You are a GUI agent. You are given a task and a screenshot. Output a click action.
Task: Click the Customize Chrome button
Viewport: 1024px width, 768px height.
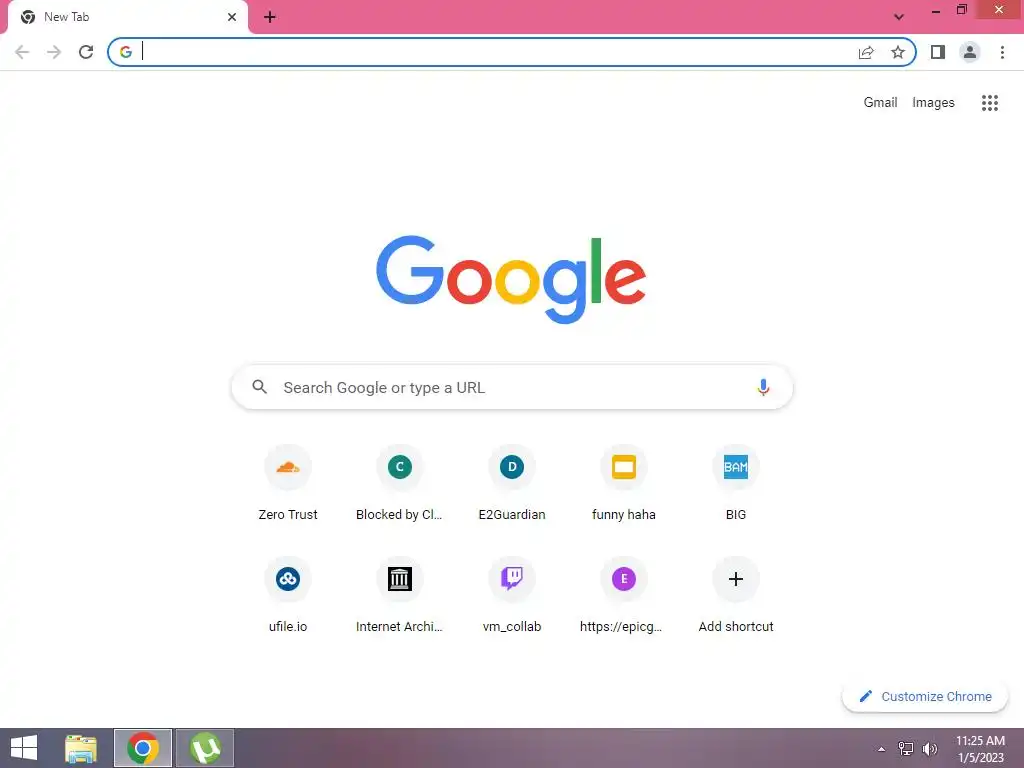(925, 696)
